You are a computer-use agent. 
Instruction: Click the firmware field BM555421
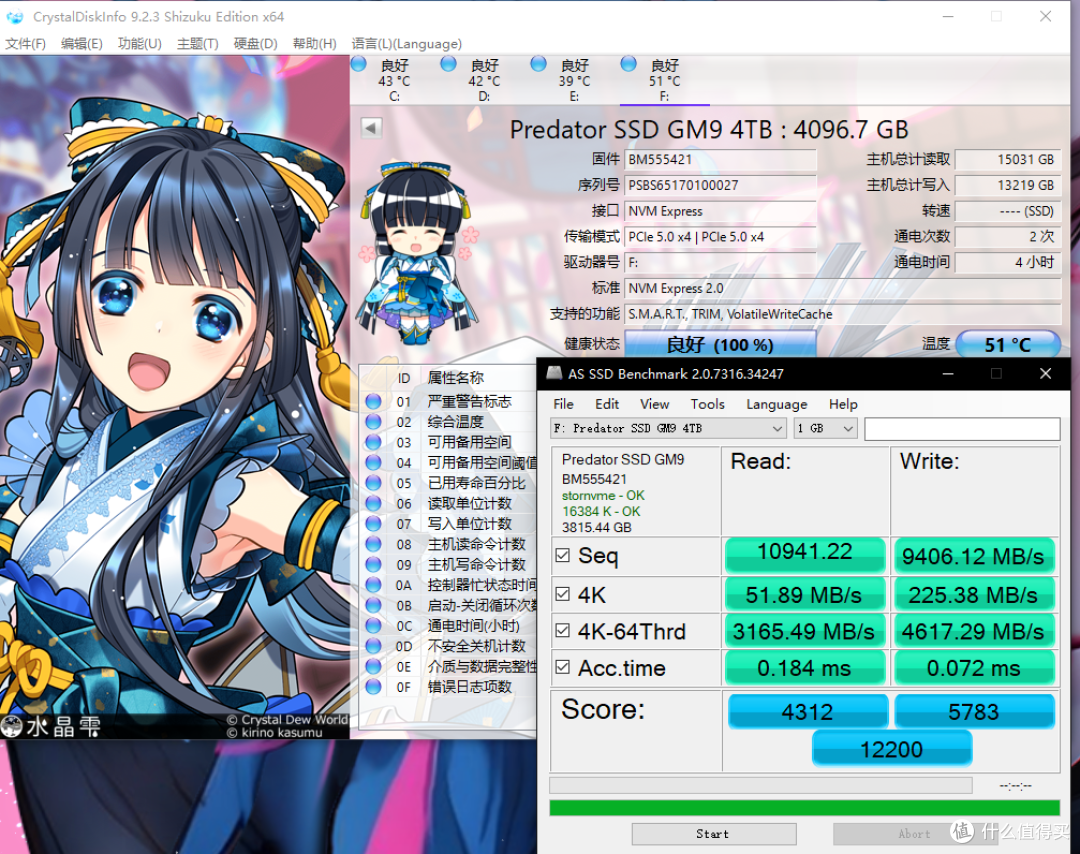coord(720,160)
